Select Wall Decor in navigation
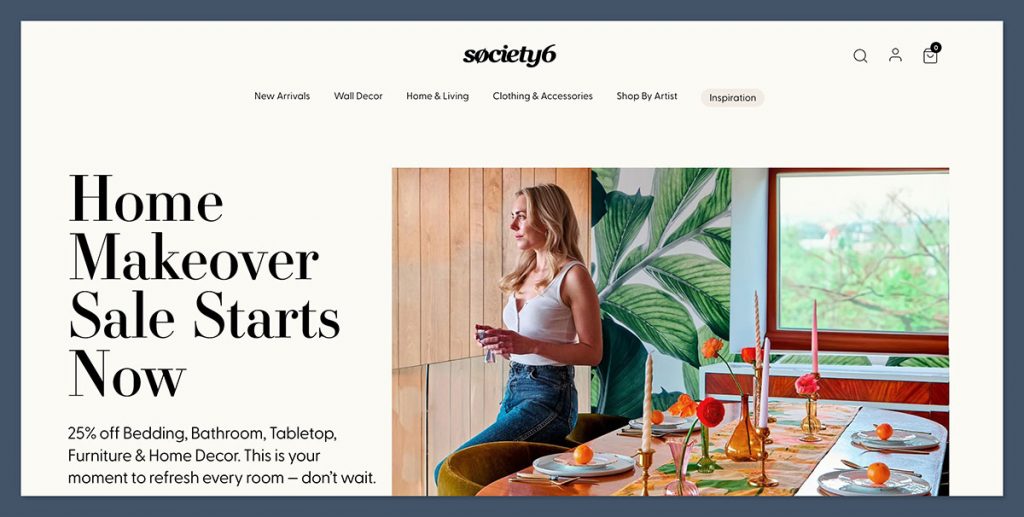 [x=358, y=96]
